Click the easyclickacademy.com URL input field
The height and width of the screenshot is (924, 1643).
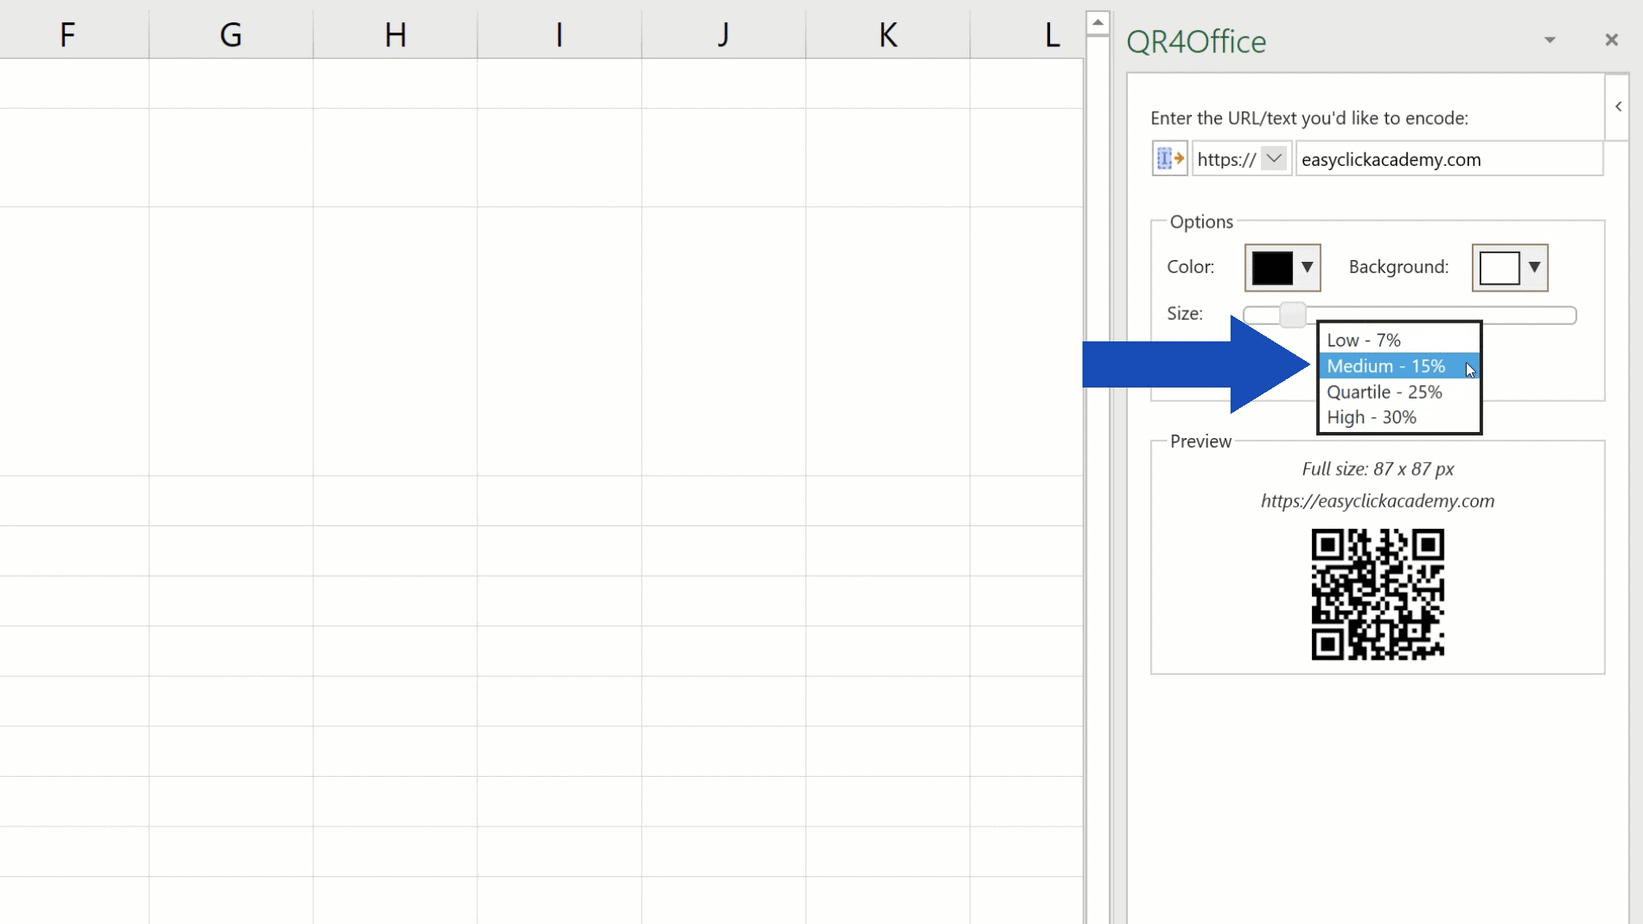tap(1449, 158)
